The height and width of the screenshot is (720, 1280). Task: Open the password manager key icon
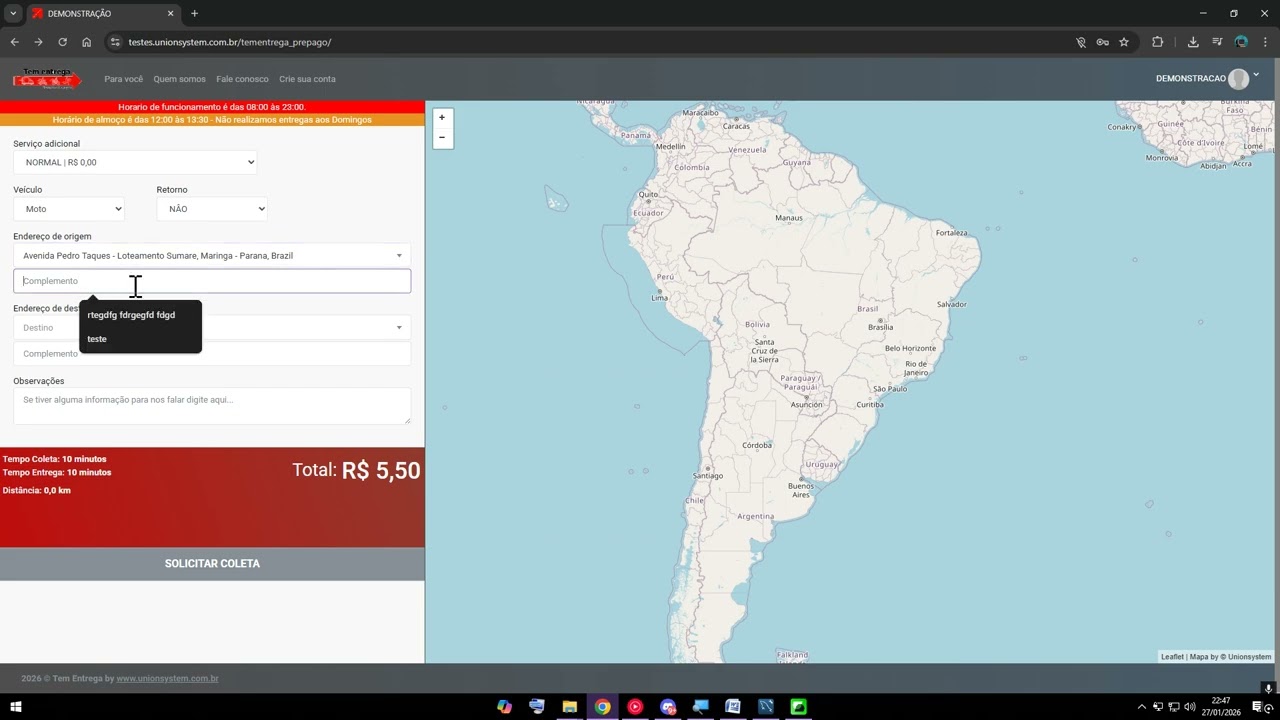[1102, 42]
